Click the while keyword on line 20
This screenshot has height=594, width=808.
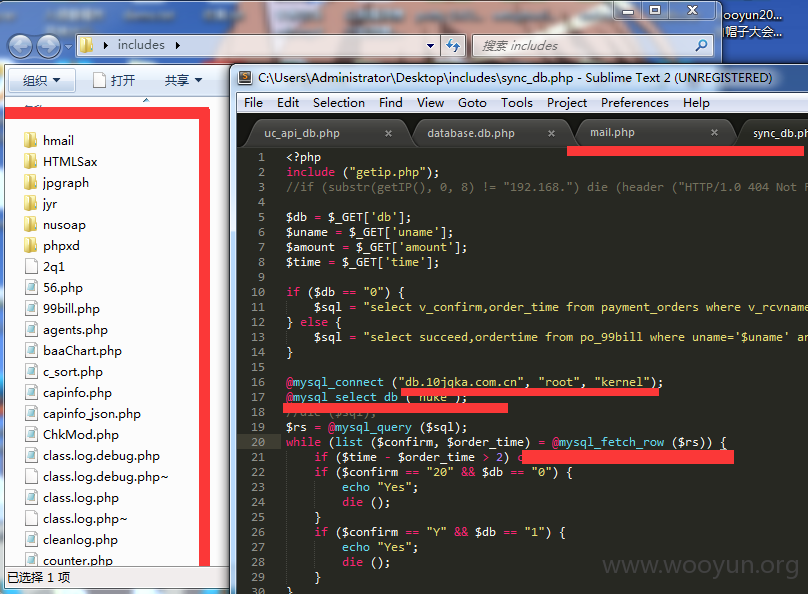(x=304, y=442)
